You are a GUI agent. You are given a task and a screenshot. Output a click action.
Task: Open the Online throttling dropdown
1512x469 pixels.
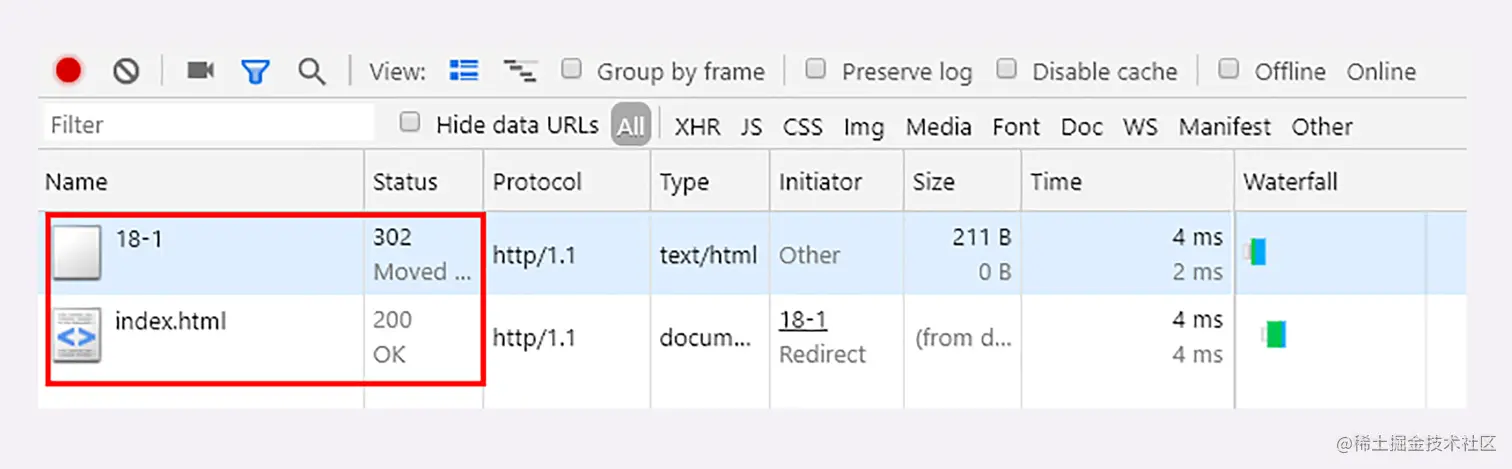coord(1381,72)
